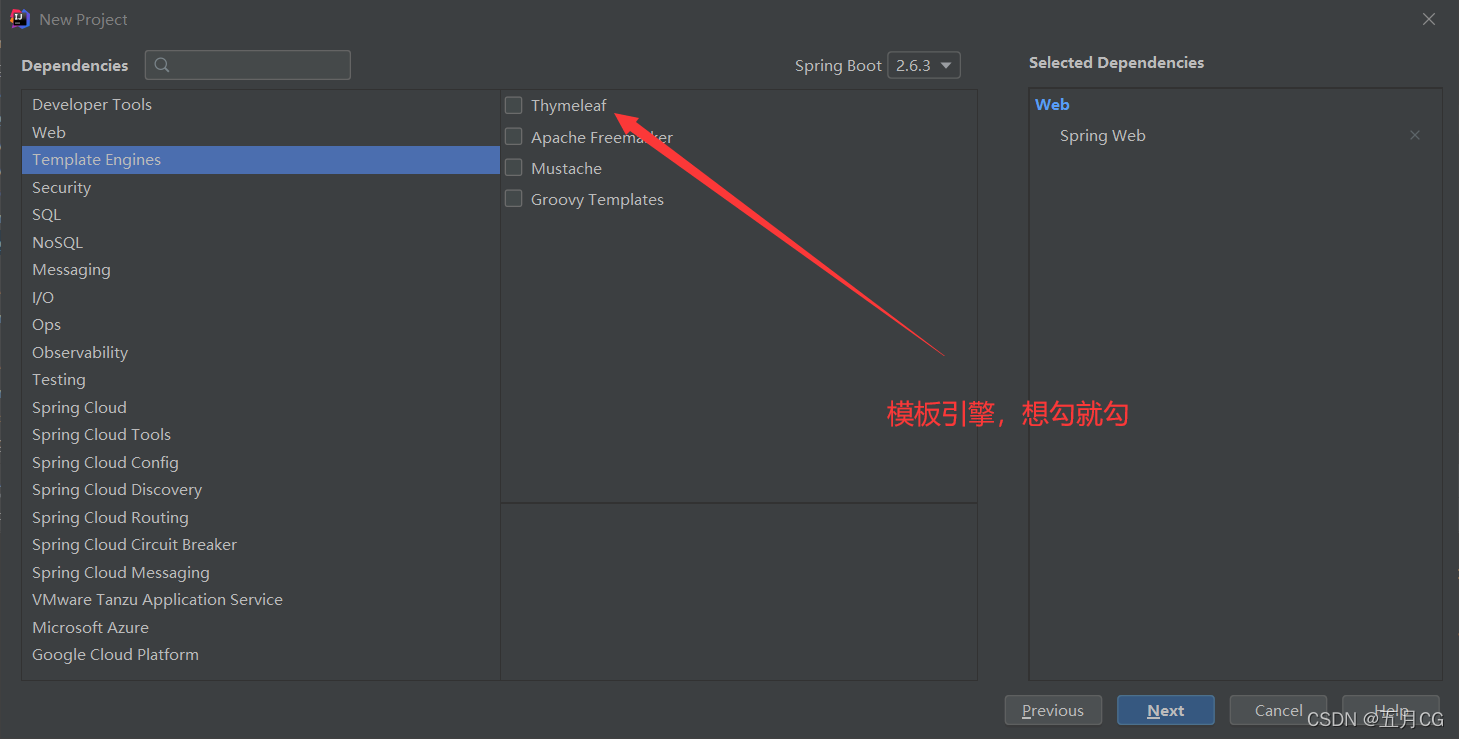Screen dimensions: 1459x739
Task: Cancel the New Project wizard
Action: [1278, 710]
